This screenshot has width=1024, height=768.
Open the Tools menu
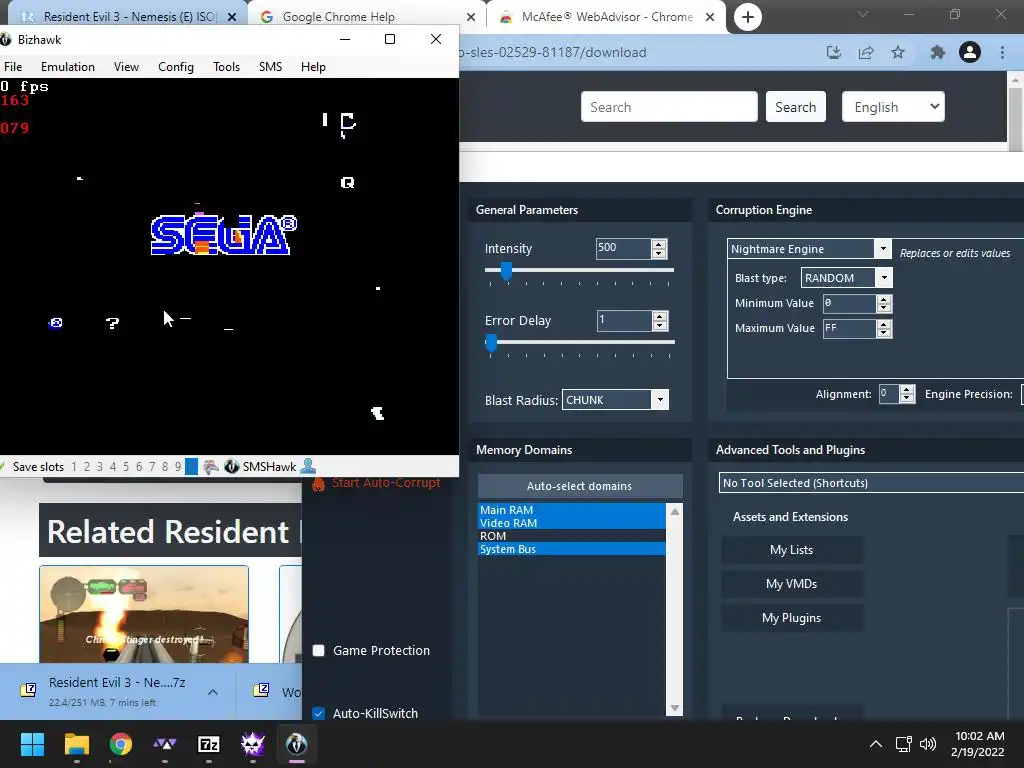click(227, 67)
